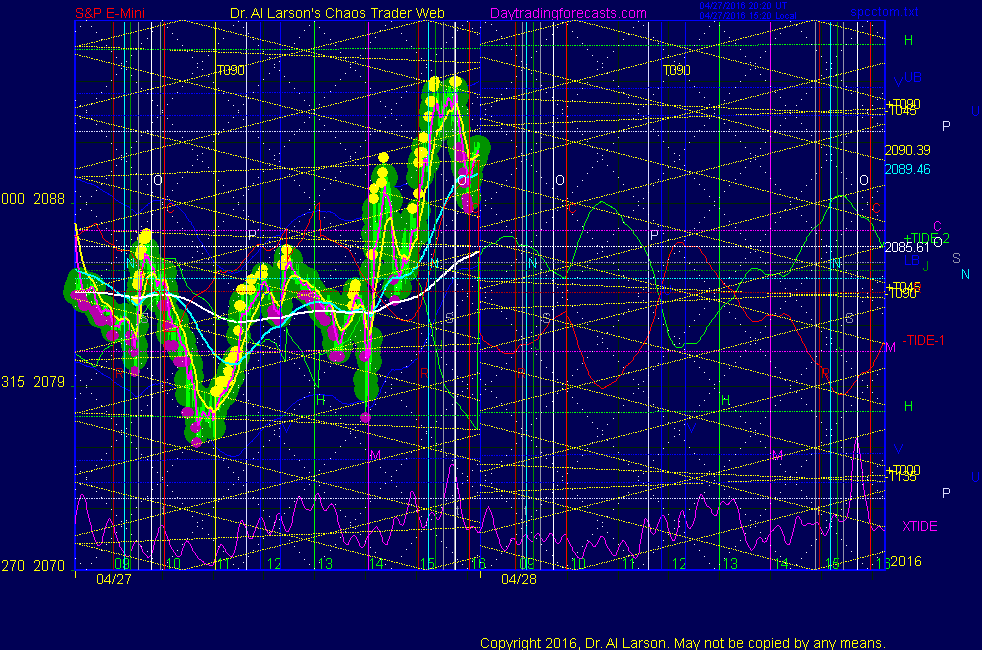Click the white 2085.61 price readout
The height and width of the screenshot is (650, 982).
(907, 247)
